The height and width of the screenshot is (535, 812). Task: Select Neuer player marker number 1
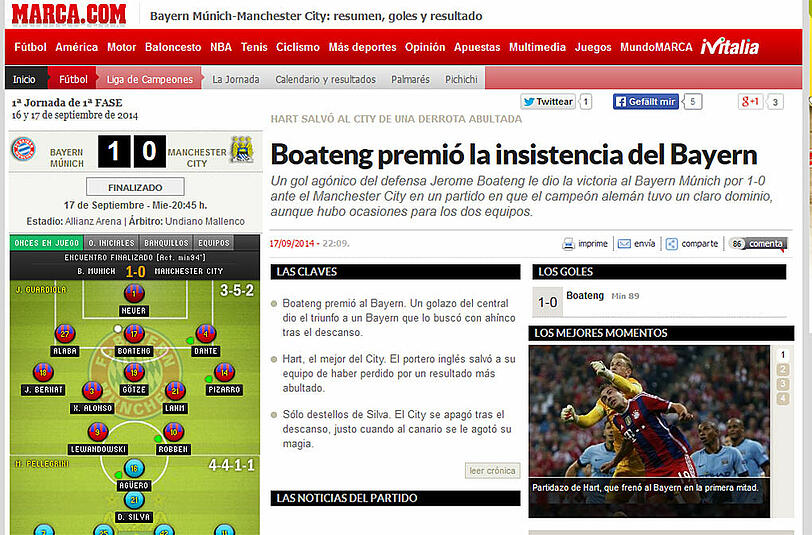point(134,294)
